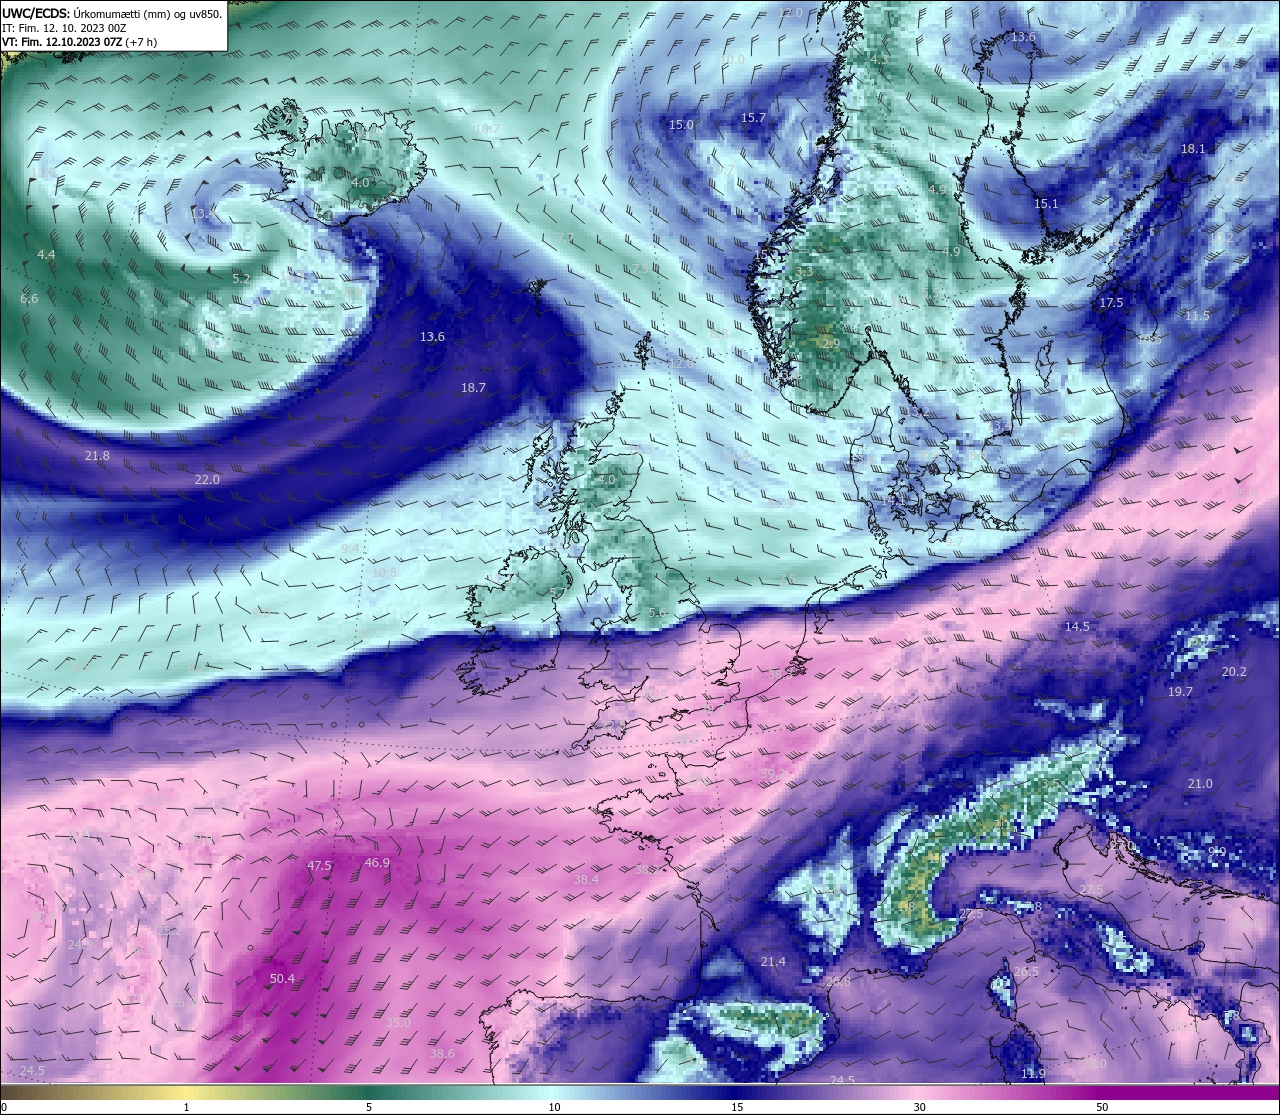The width and height of the screenshot is (1280, 1115).
Task: Click the 5.2 value south of Iceland
Action: coord(241,278)
